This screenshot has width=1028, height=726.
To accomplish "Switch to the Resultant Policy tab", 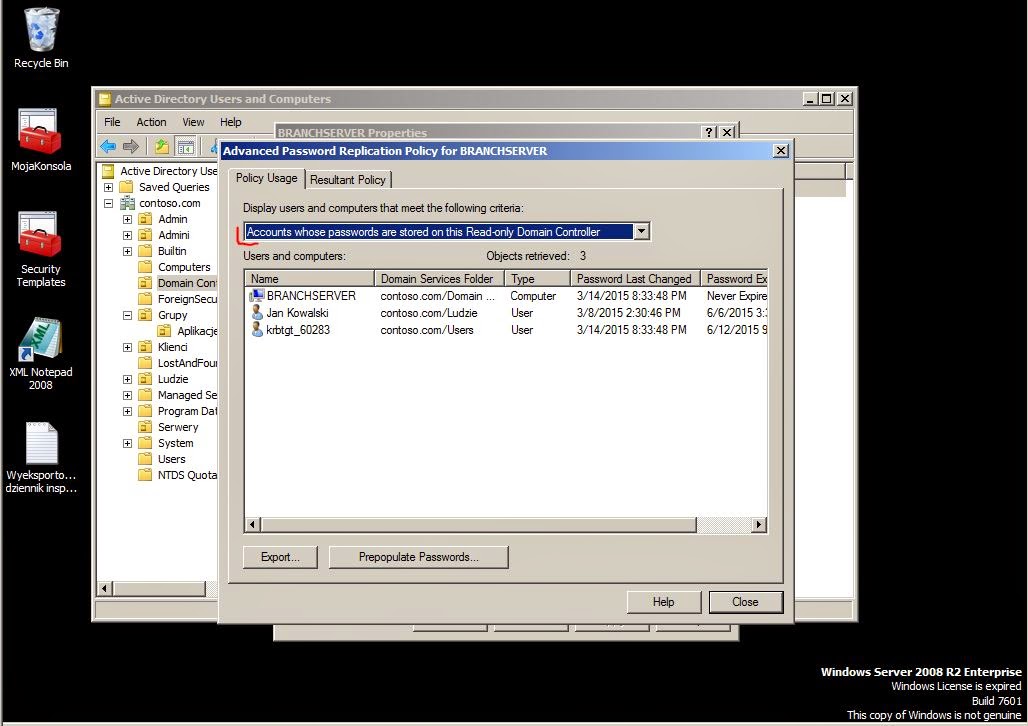I will [347, 180].
